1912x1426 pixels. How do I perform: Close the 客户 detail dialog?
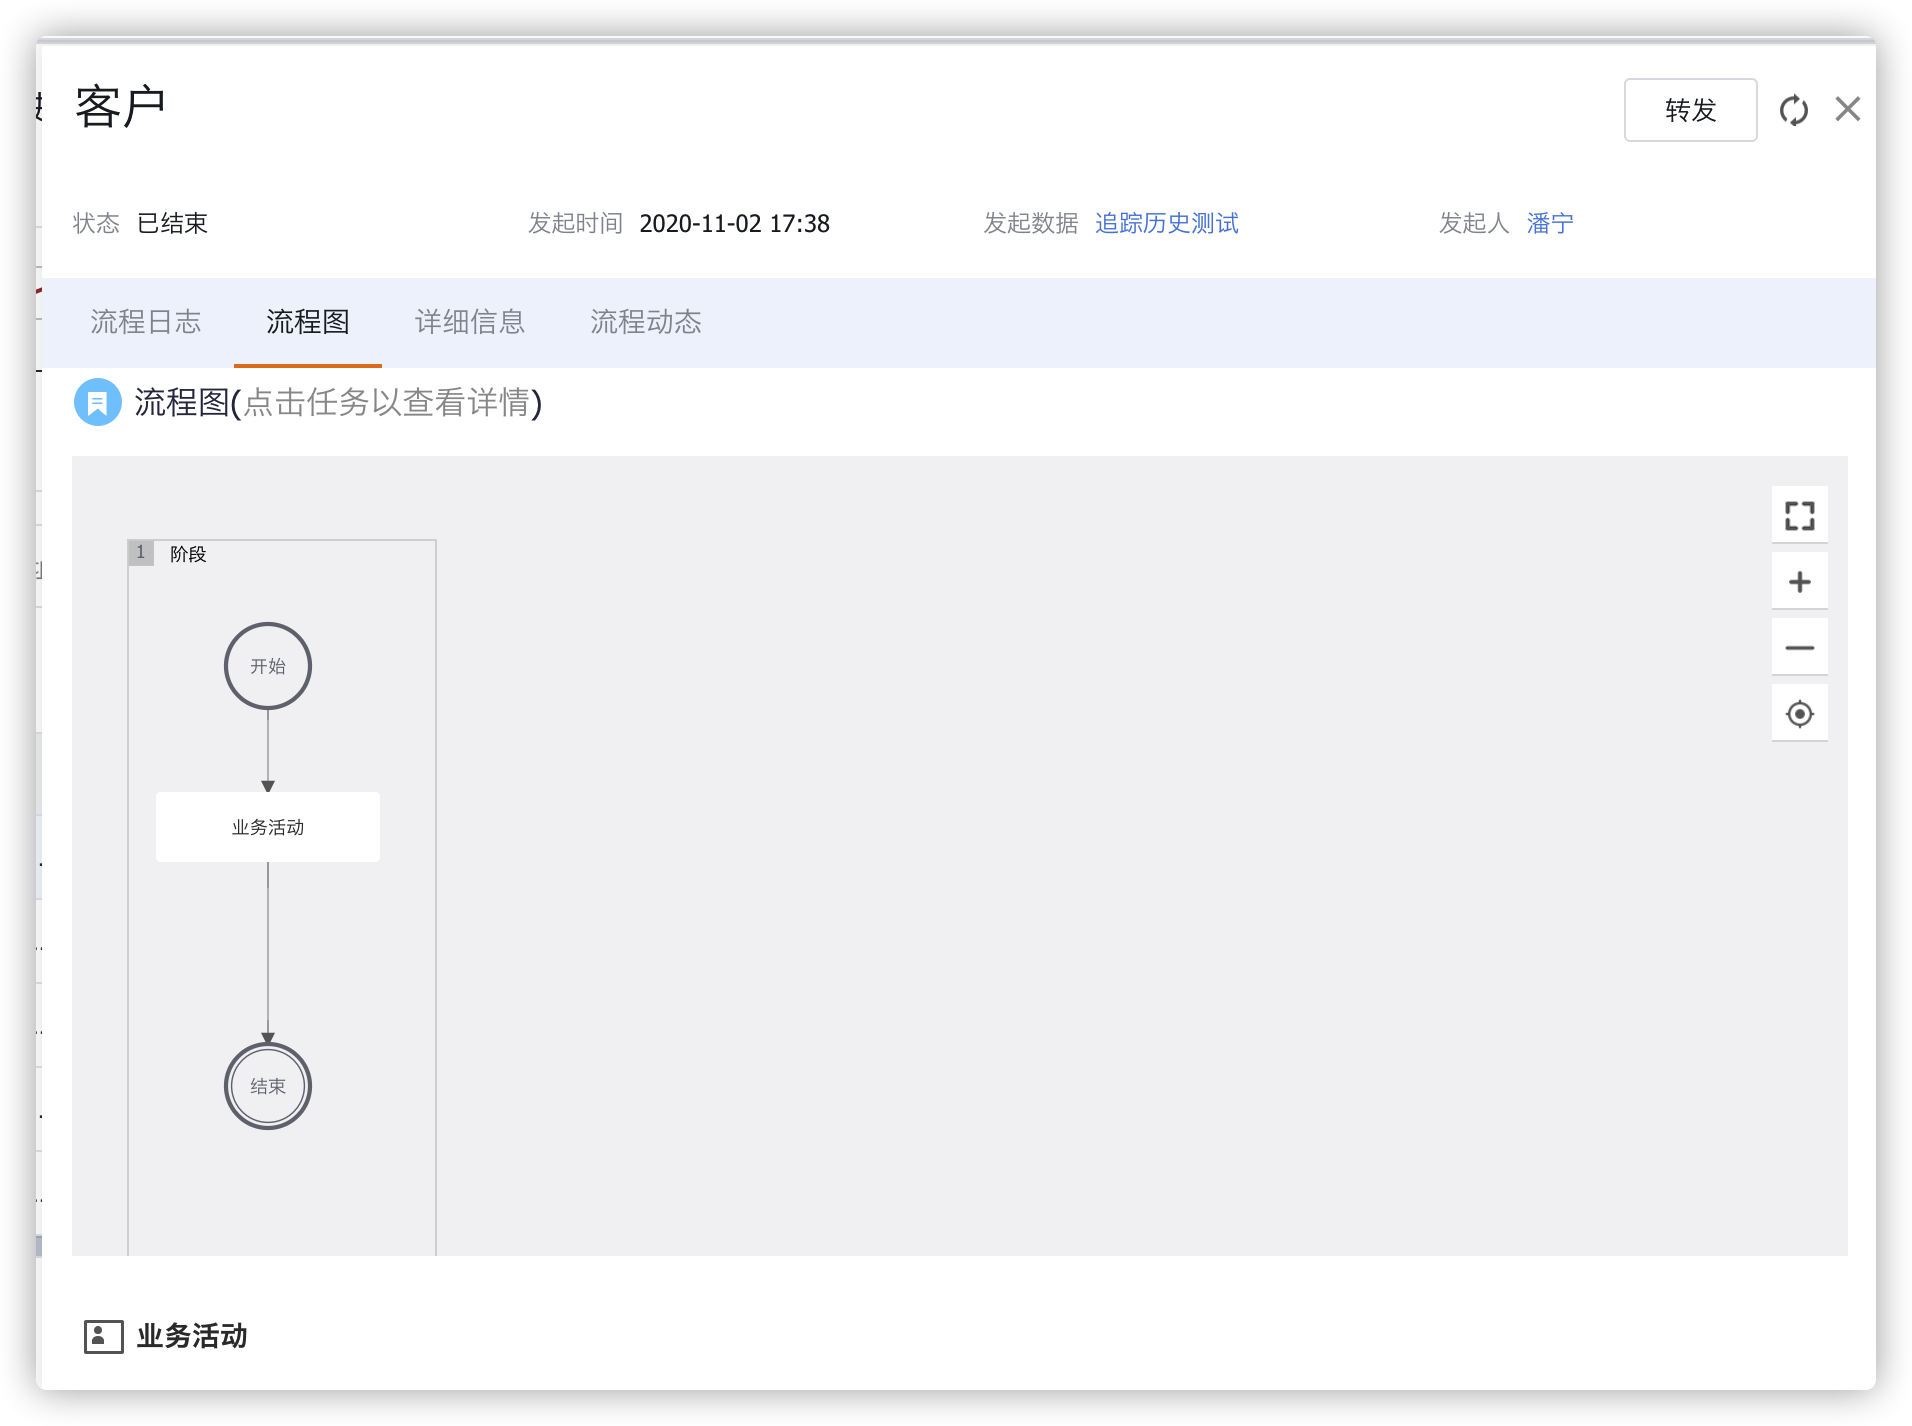[x=1847, y=109]
